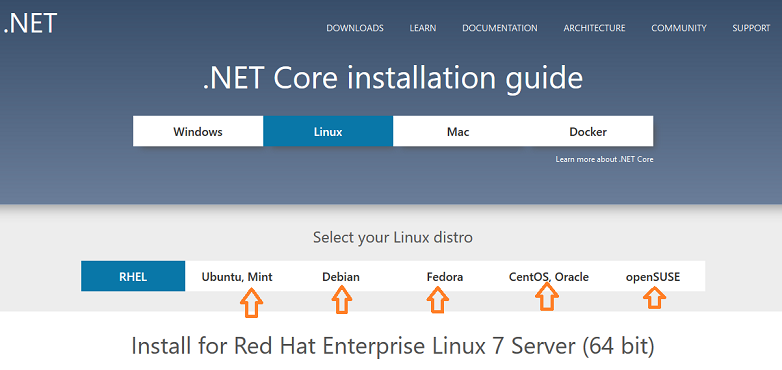The height and width of the screenshot is (370, 782).
Task: Click the orange arrow beneath Fedora
Action: [438, 301]
